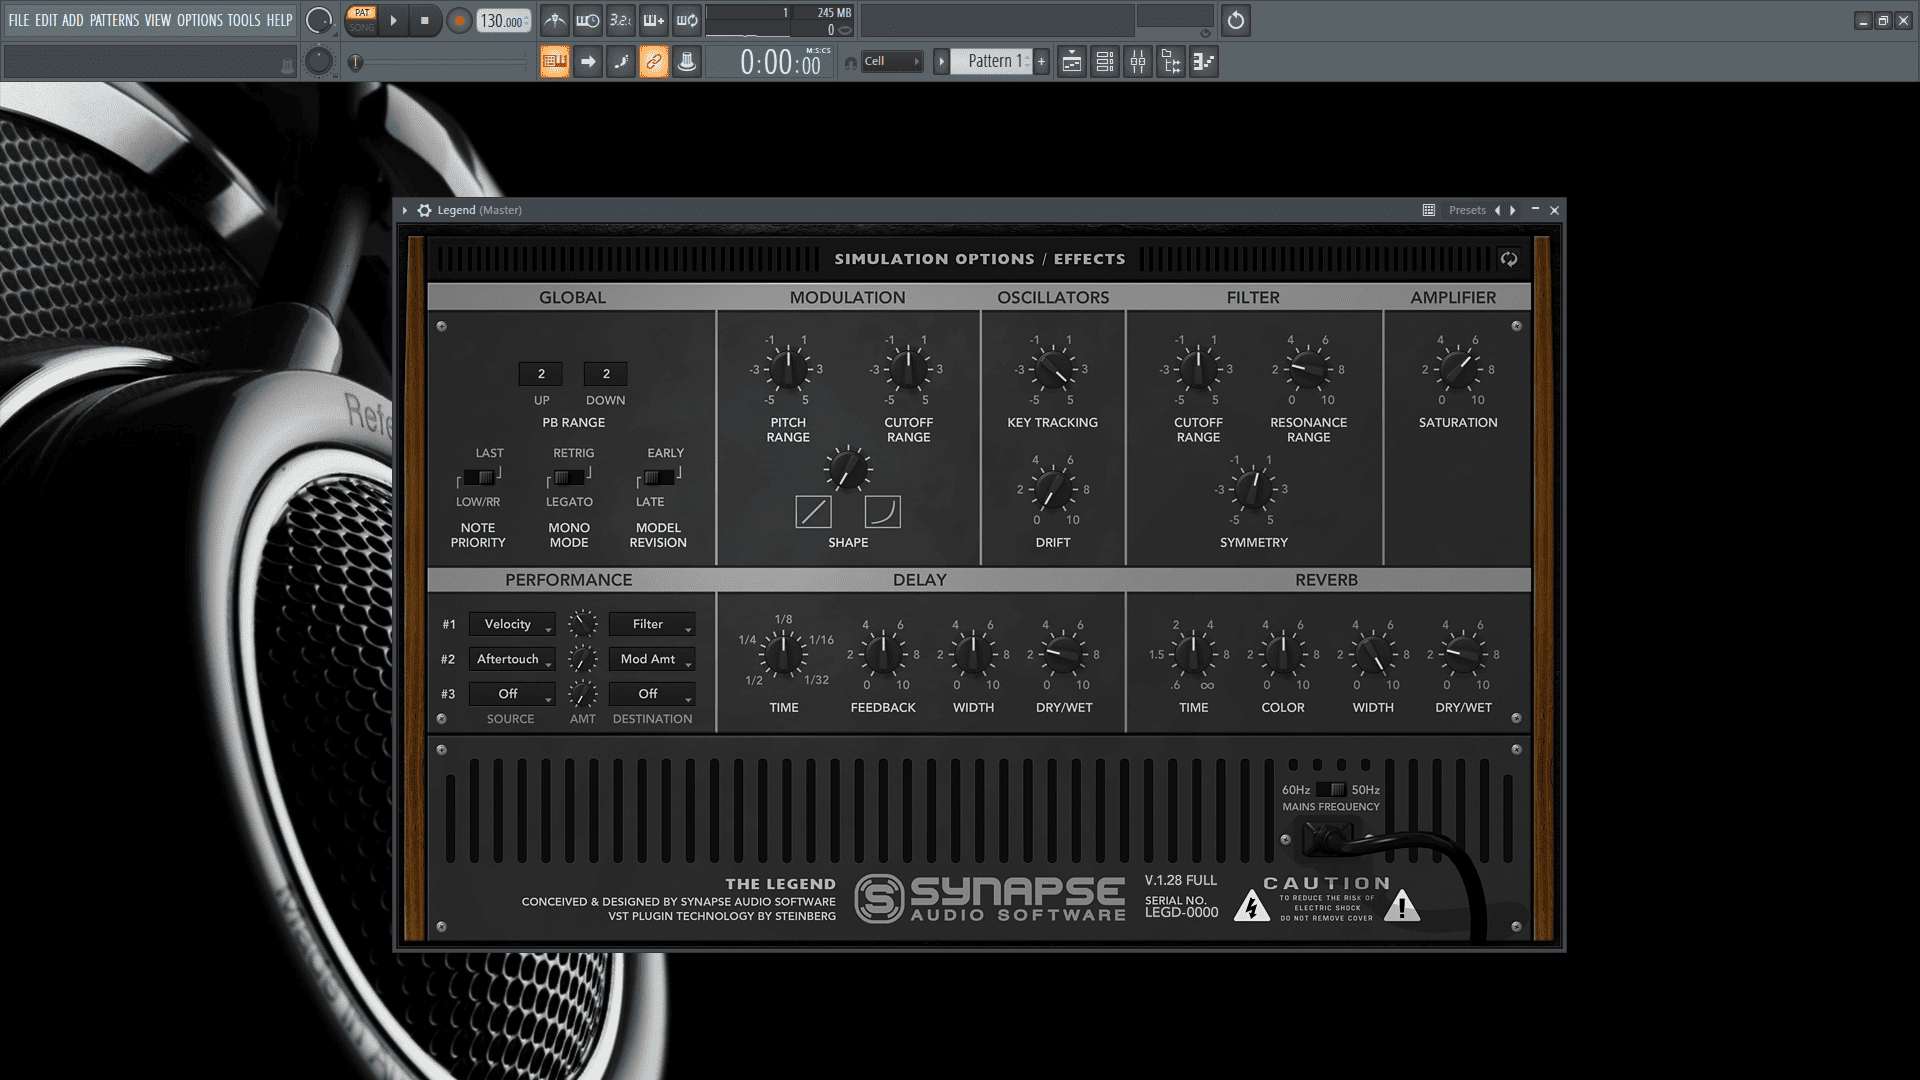Image resolution: width=1920 pixels, height=1080 pixels.
Task: Flip the Model Revision early/late switch
Action: 659,478
